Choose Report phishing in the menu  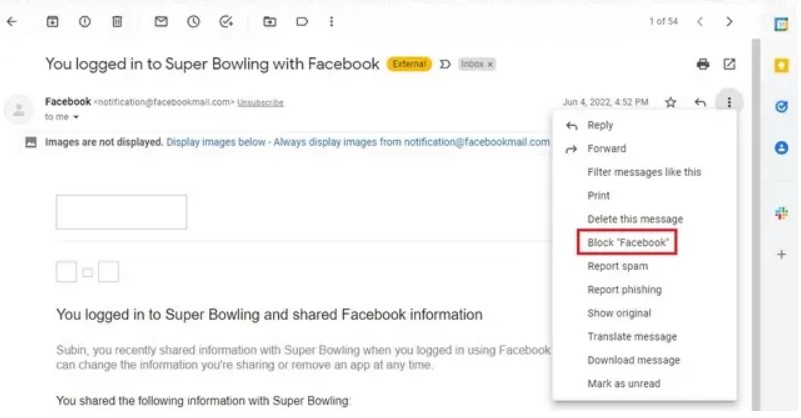(x=624, y=290)
